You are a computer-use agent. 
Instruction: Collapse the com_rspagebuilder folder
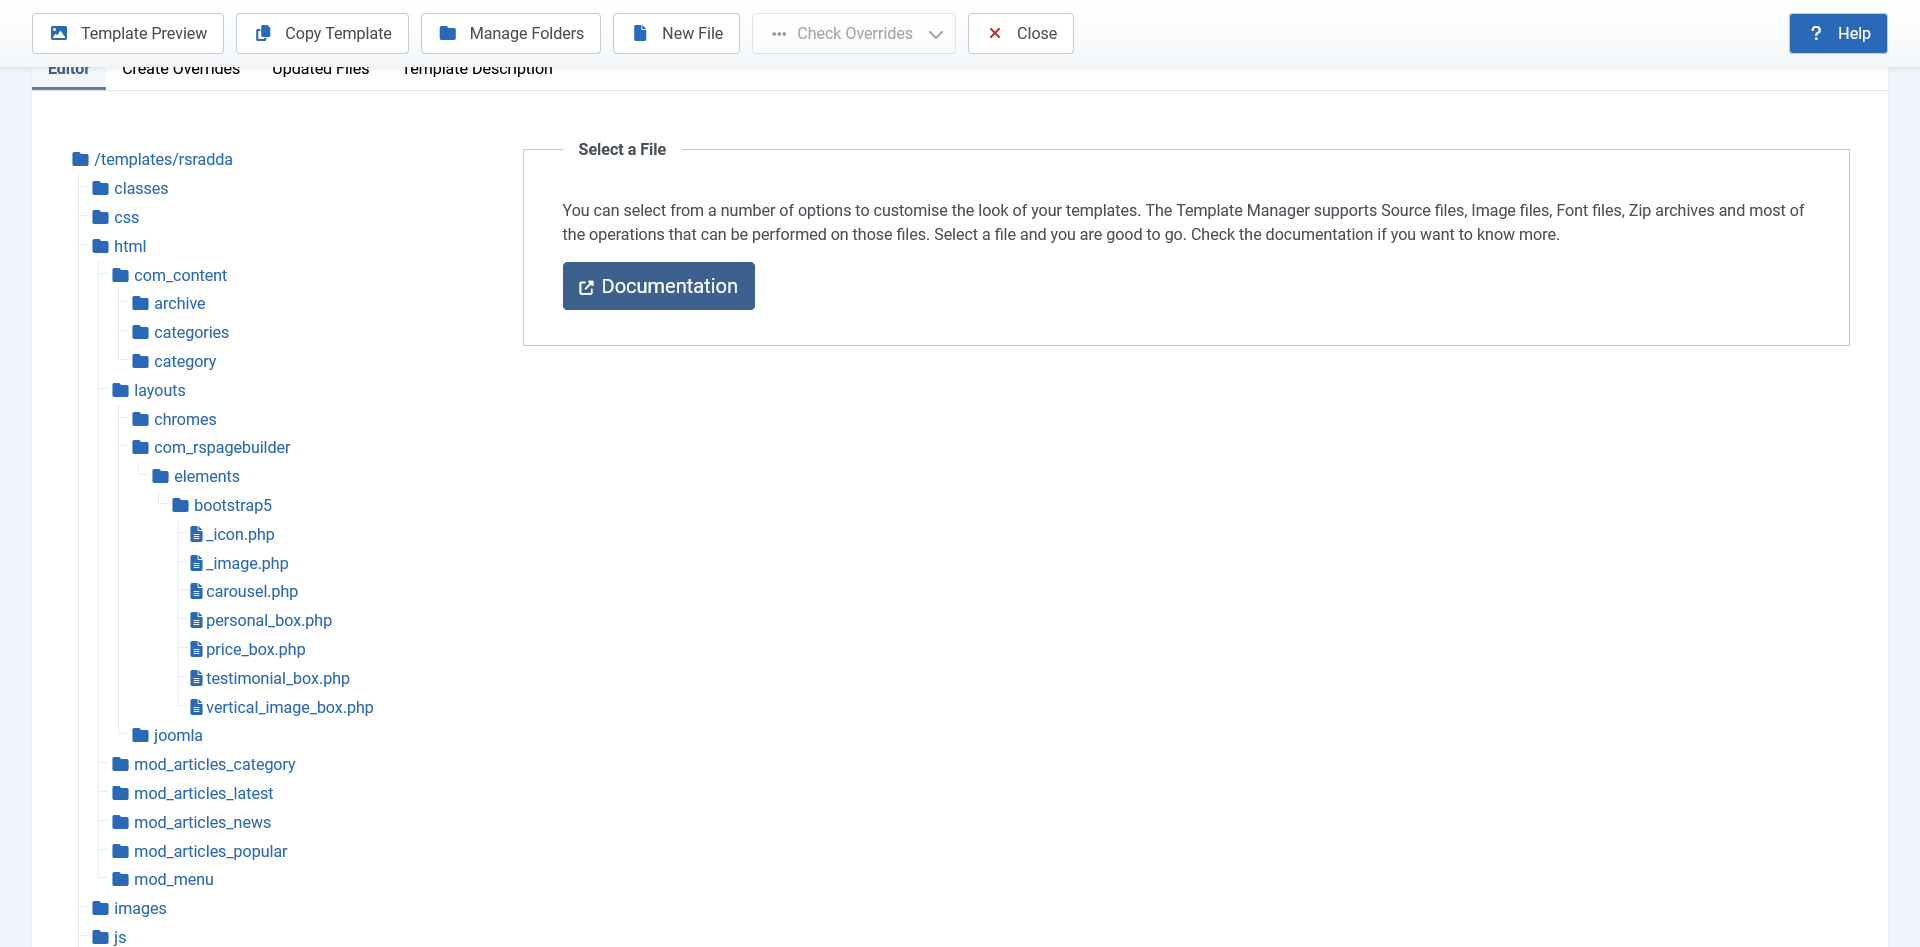click(x=221, y=448)
